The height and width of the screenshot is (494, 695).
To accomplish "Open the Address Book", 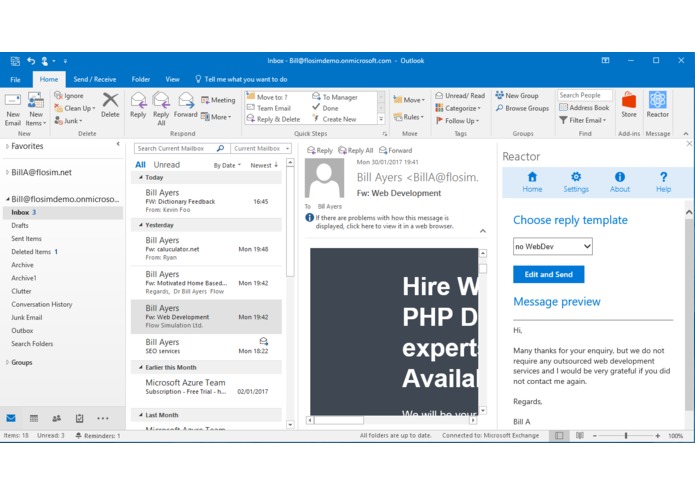I will (584, 107).
